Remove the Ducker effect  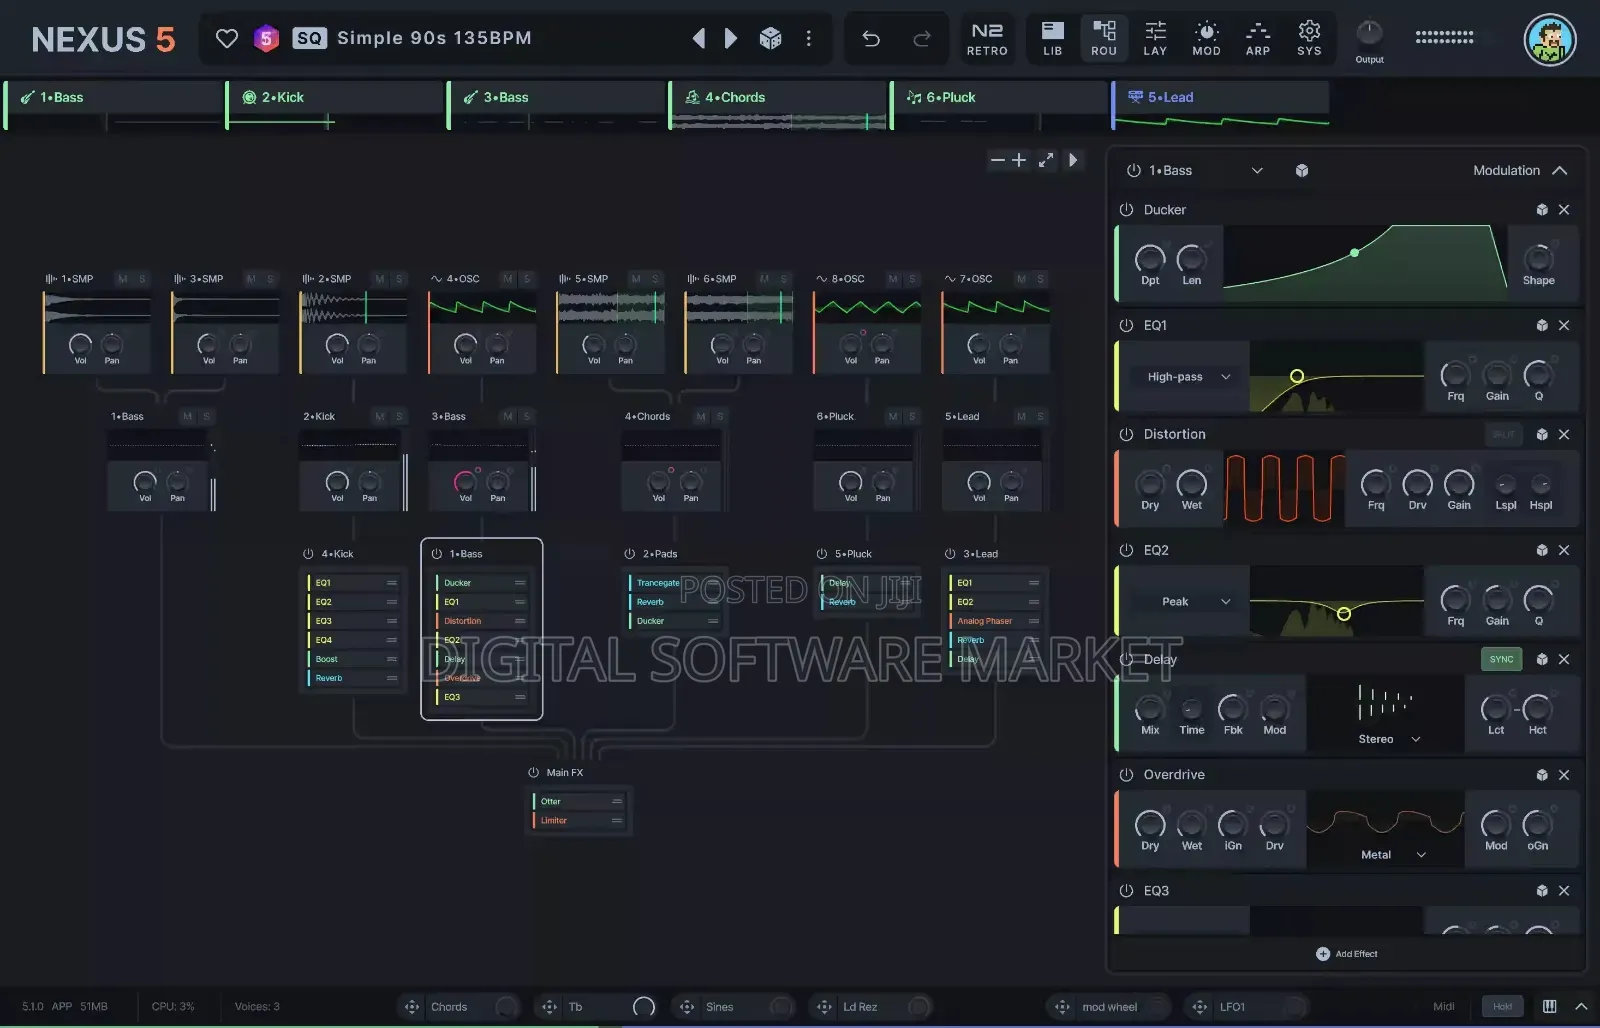(x=1564, y=210)
